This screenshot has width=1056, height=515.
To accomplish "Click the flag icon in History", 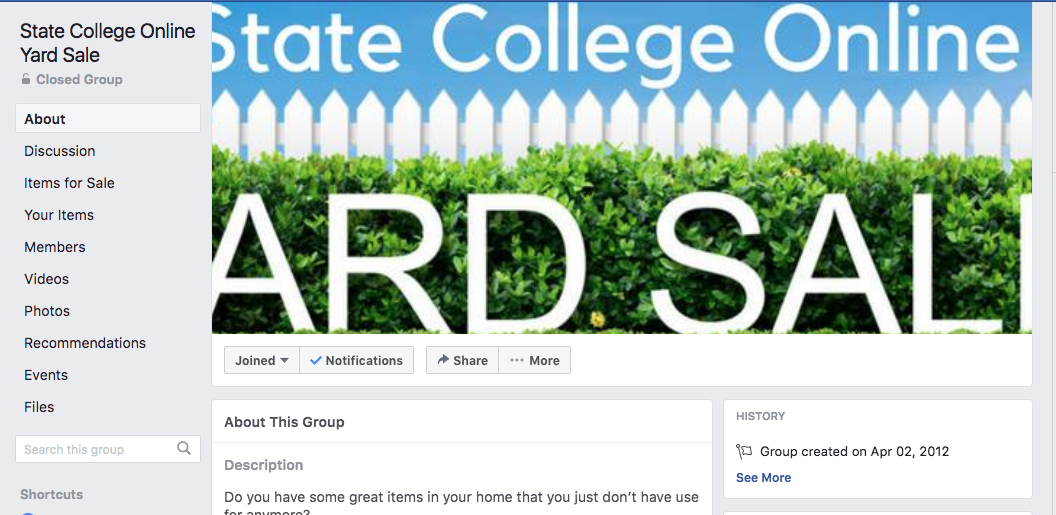I will coord(744,451).
